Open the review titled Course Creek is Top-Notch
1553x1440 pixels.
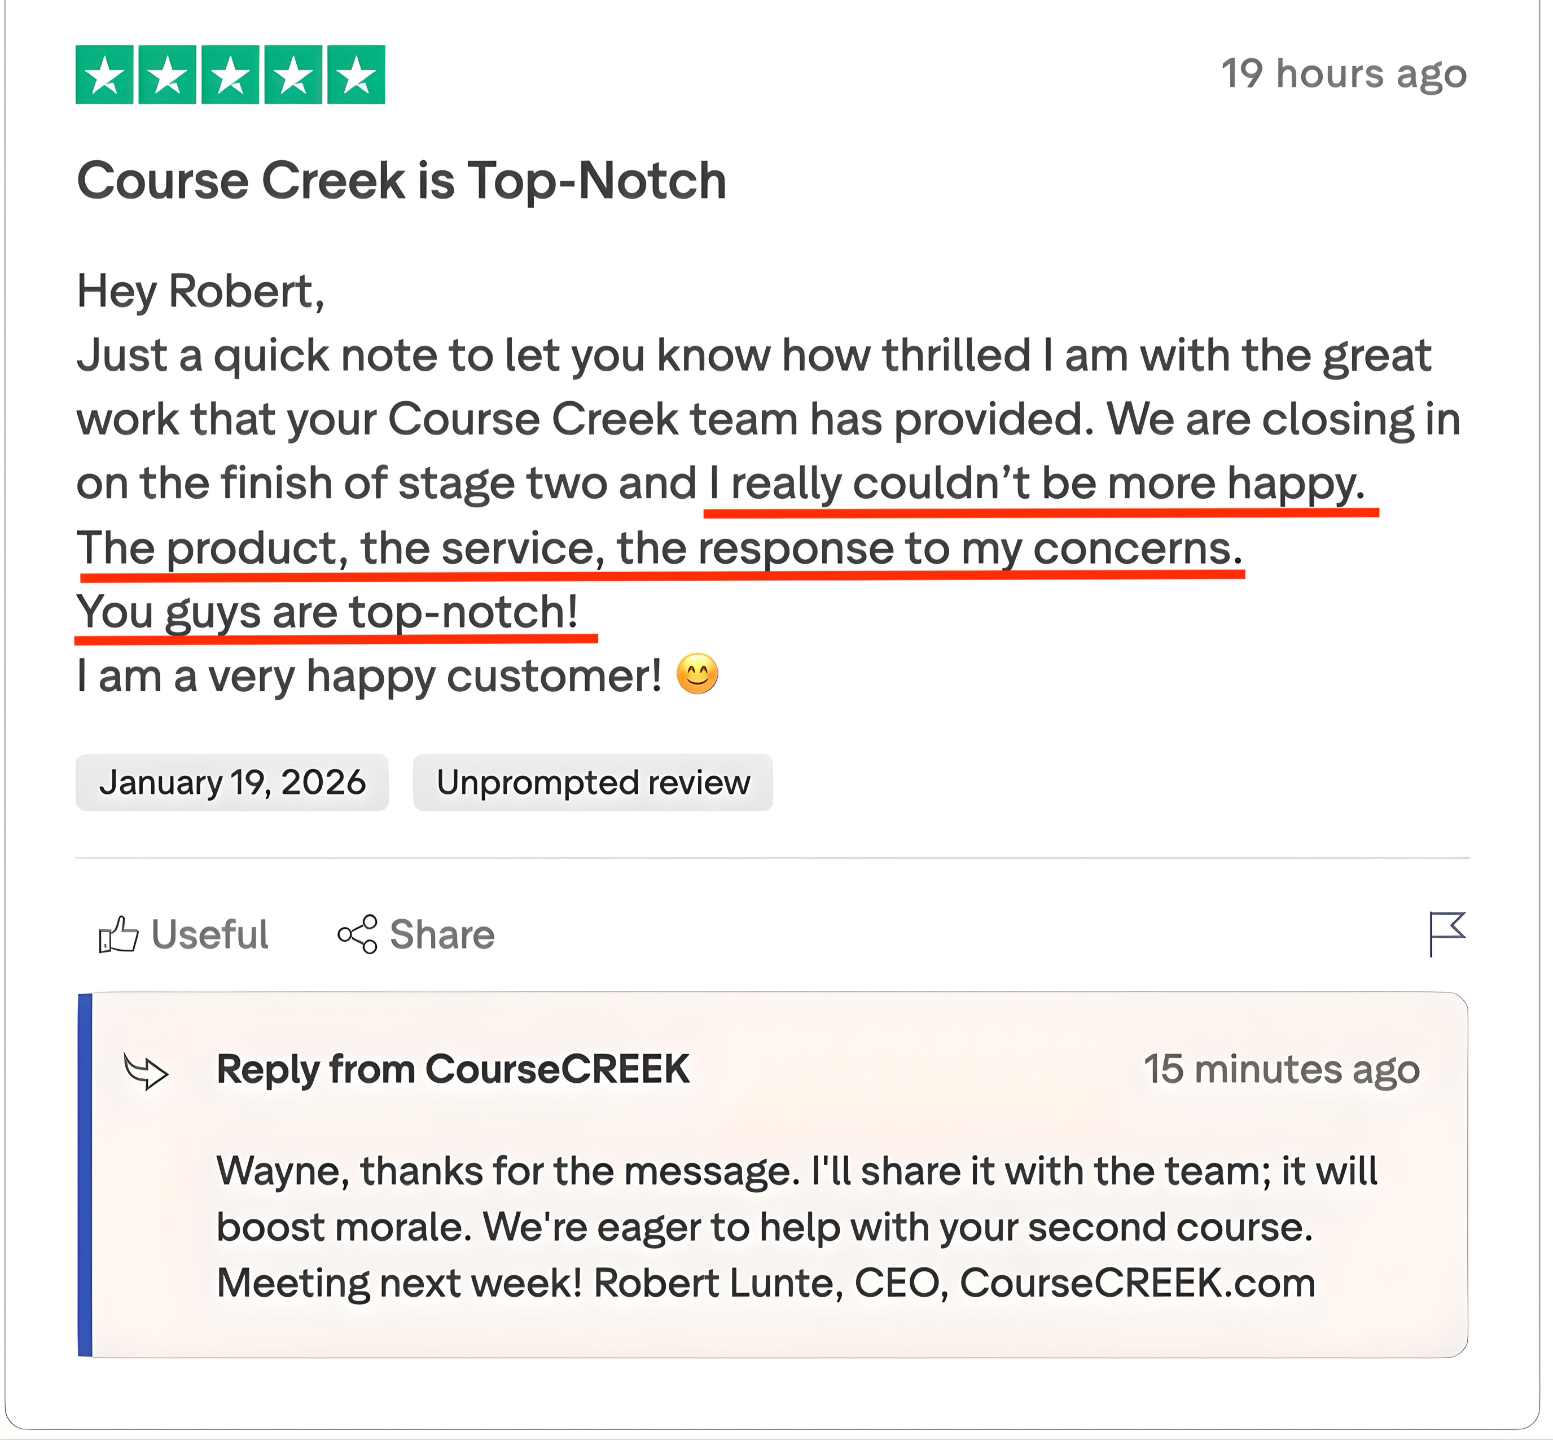[401, 181]
